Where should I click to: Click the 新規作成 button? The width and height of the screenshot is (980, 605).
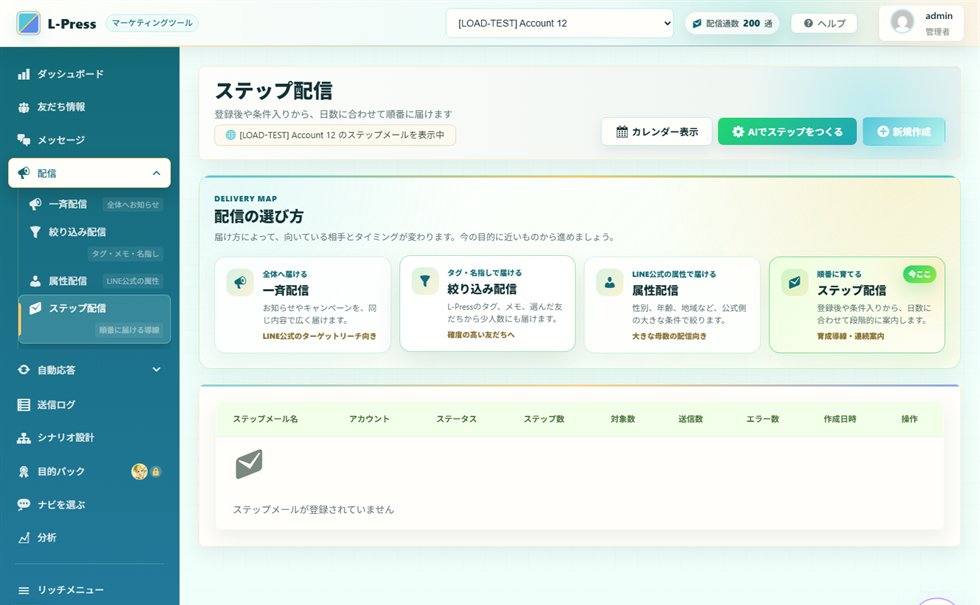tap(904, 132)
